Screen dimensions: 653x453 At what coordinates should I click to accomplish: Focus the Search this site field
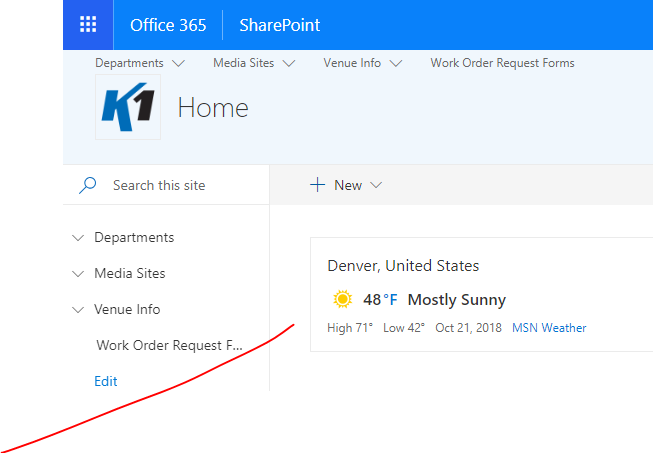[x=166, y=185]
